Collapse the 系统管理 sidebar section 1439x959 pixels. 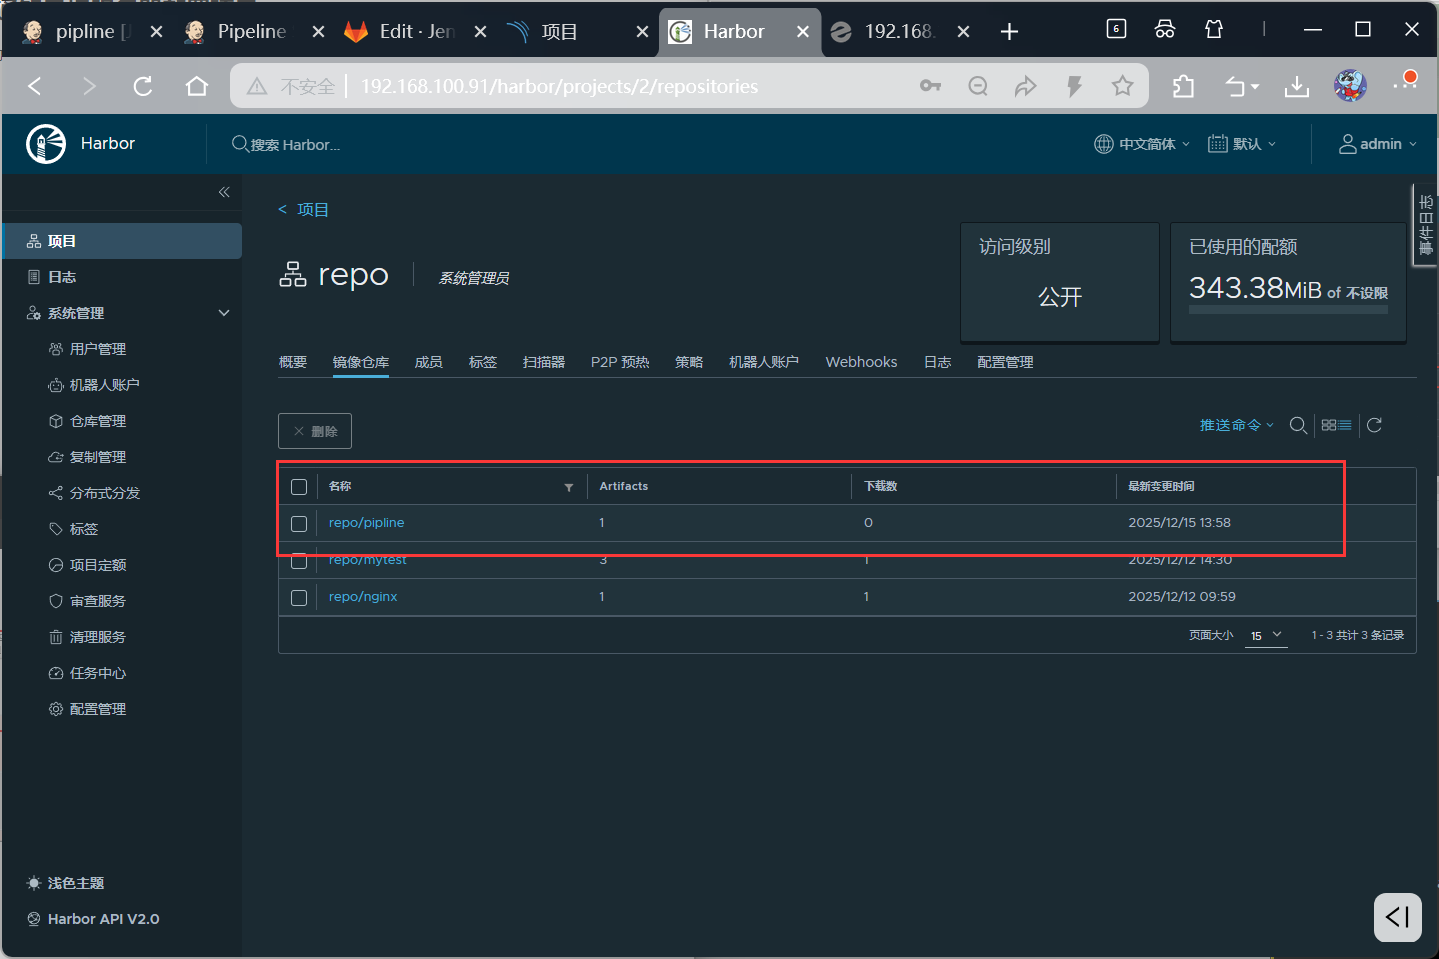[x=224, y=313]
